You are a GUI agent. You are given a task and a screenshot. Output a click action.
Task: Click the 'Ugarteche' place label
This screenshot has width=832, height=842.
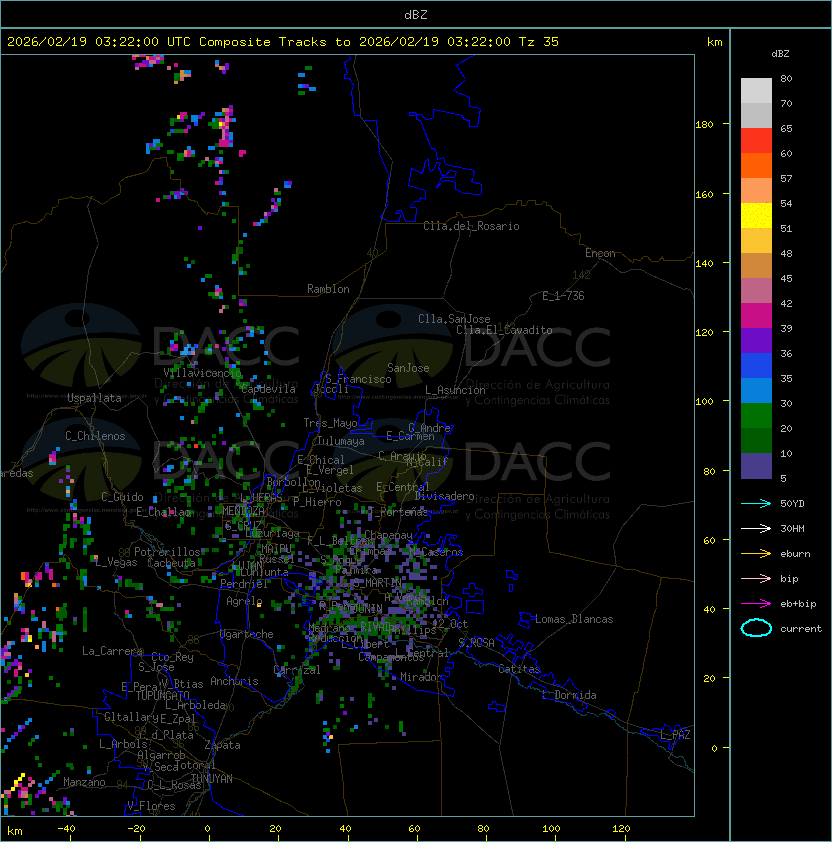pyautogui.click(x=247, y=634)
